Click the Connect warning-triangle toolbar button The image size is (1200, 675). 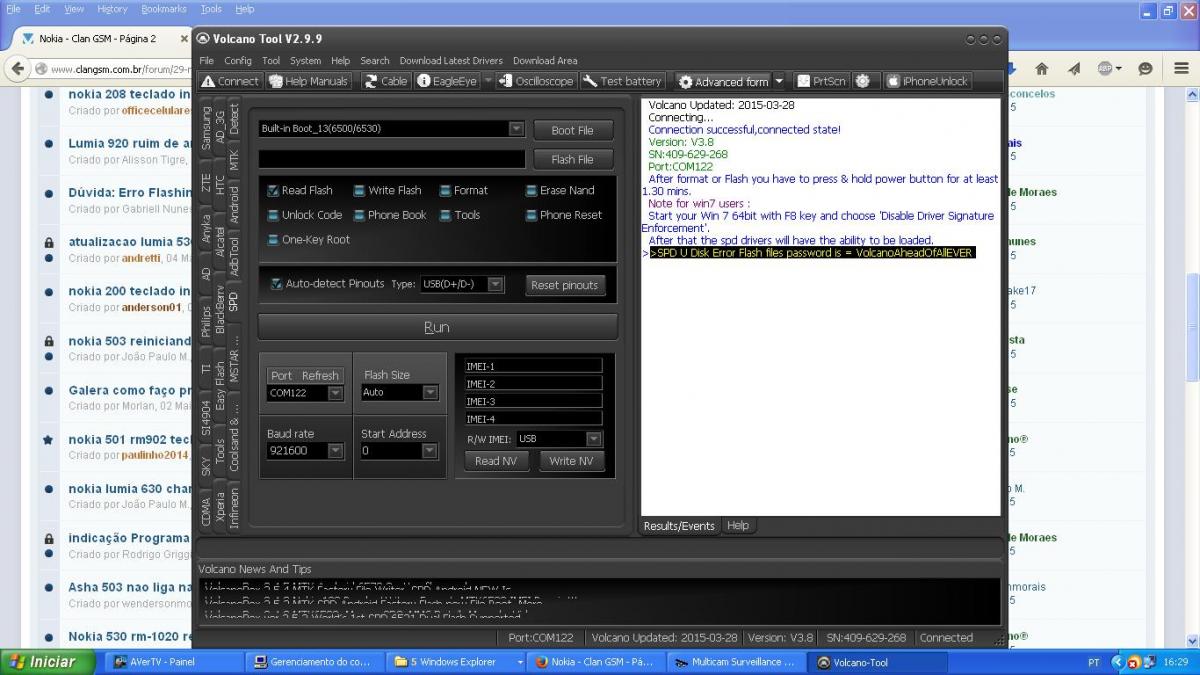coord(230,81)
